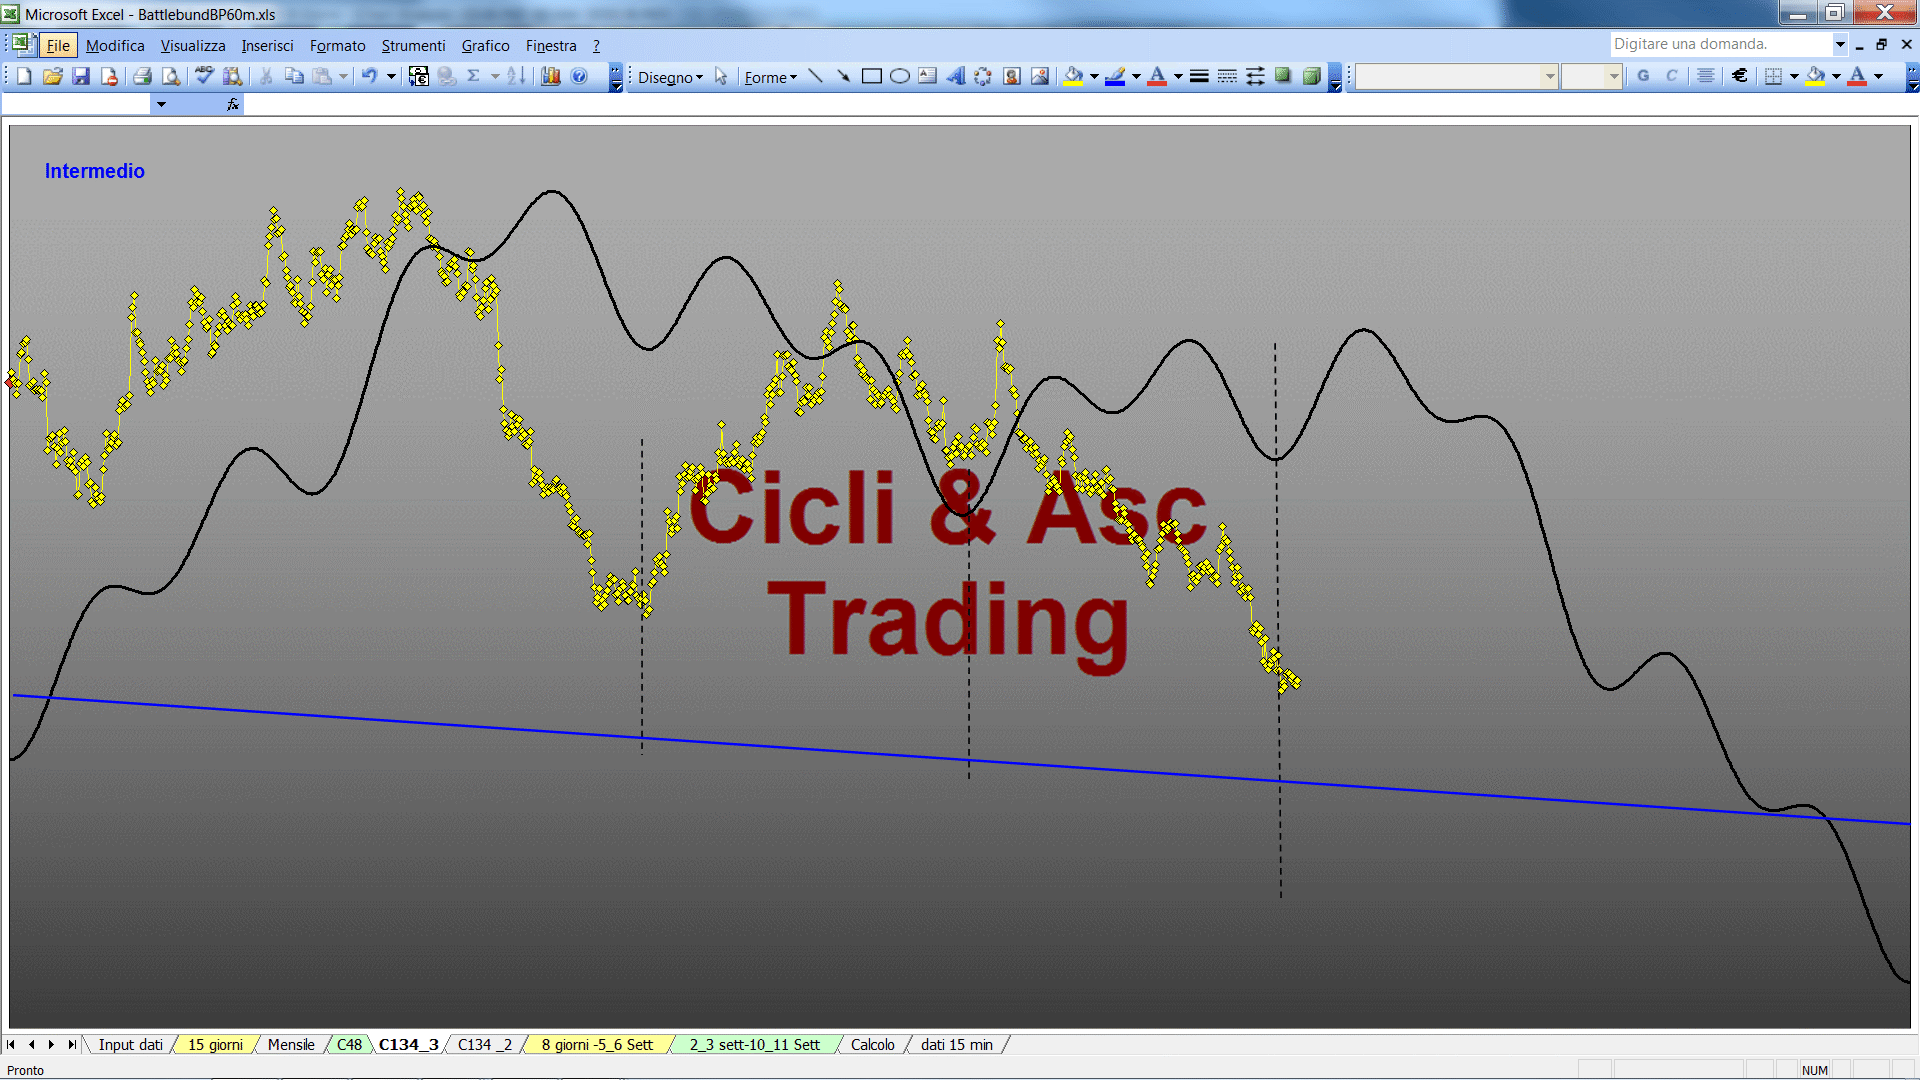The height and width of the screenshot is (1080, 1920).
Task: Open the Grafico menu
Action: 485,45
